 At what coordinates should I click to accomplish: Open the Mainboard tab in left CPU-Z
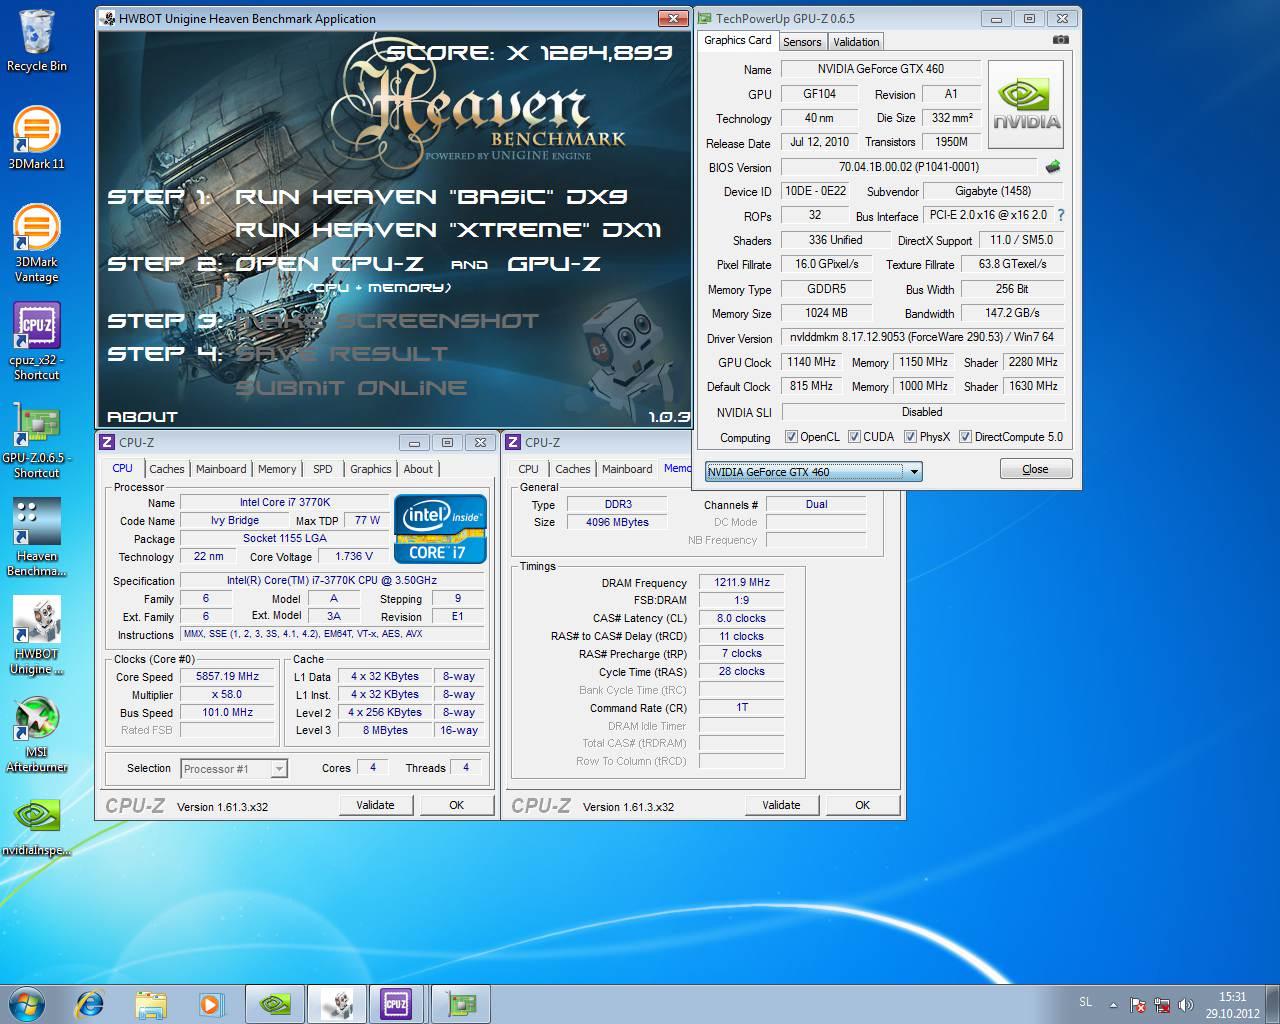[x=221, y=469]
